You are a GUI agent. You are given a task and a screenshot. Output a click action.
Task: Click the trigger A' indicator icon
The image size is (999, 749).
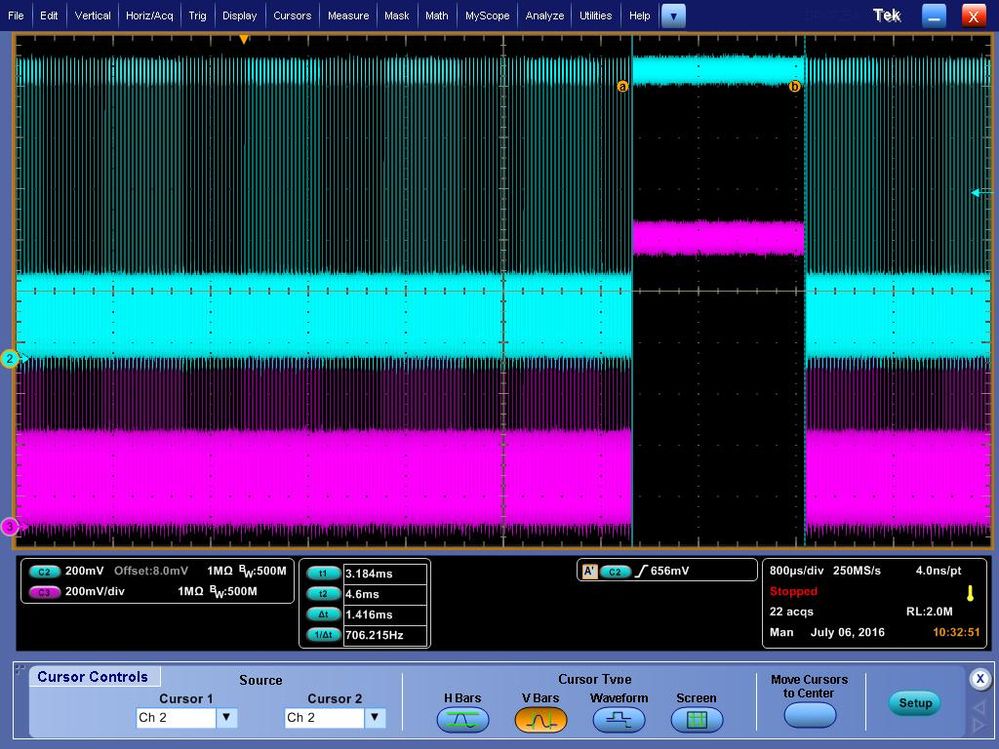[589, 571]
